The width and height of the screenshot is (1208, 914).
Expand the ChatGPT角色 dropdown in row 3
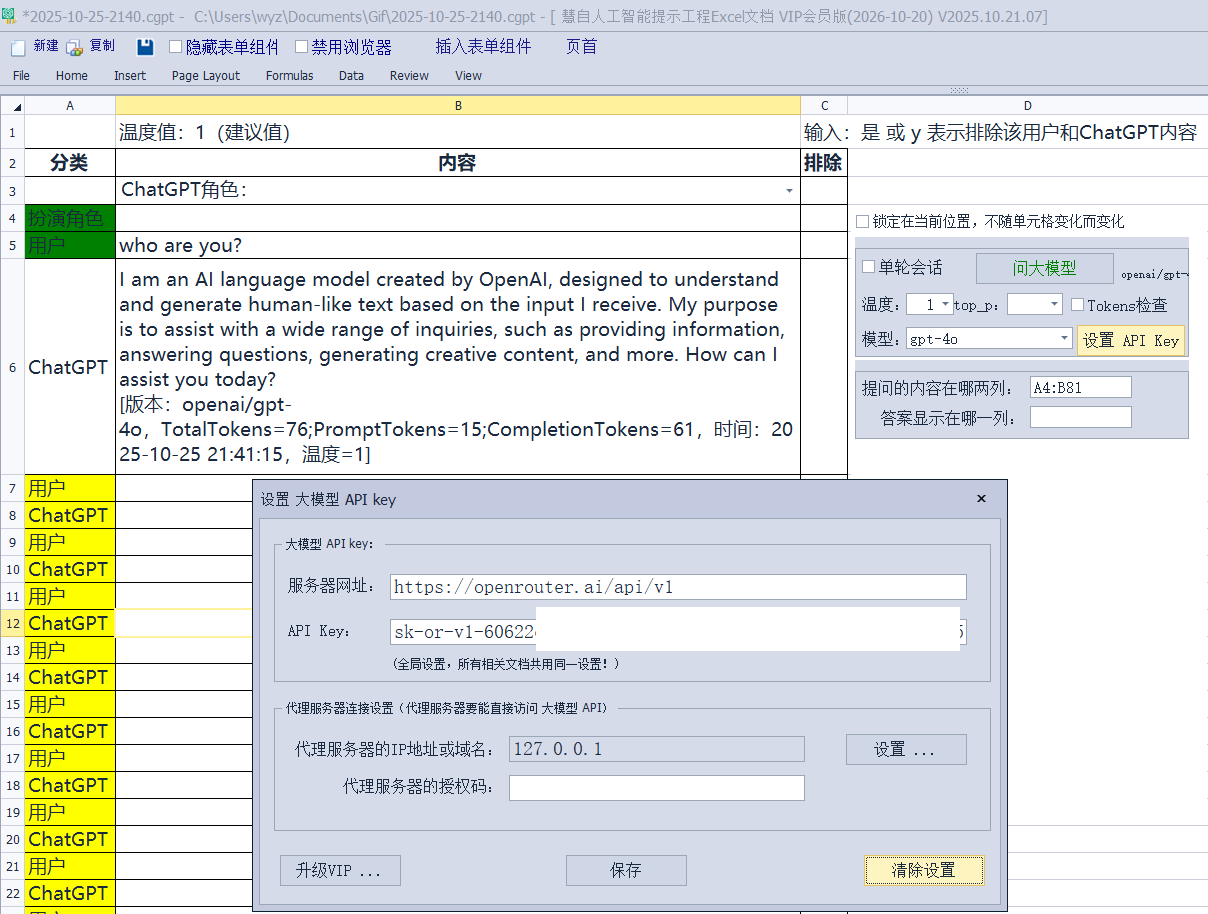(789, 191)
